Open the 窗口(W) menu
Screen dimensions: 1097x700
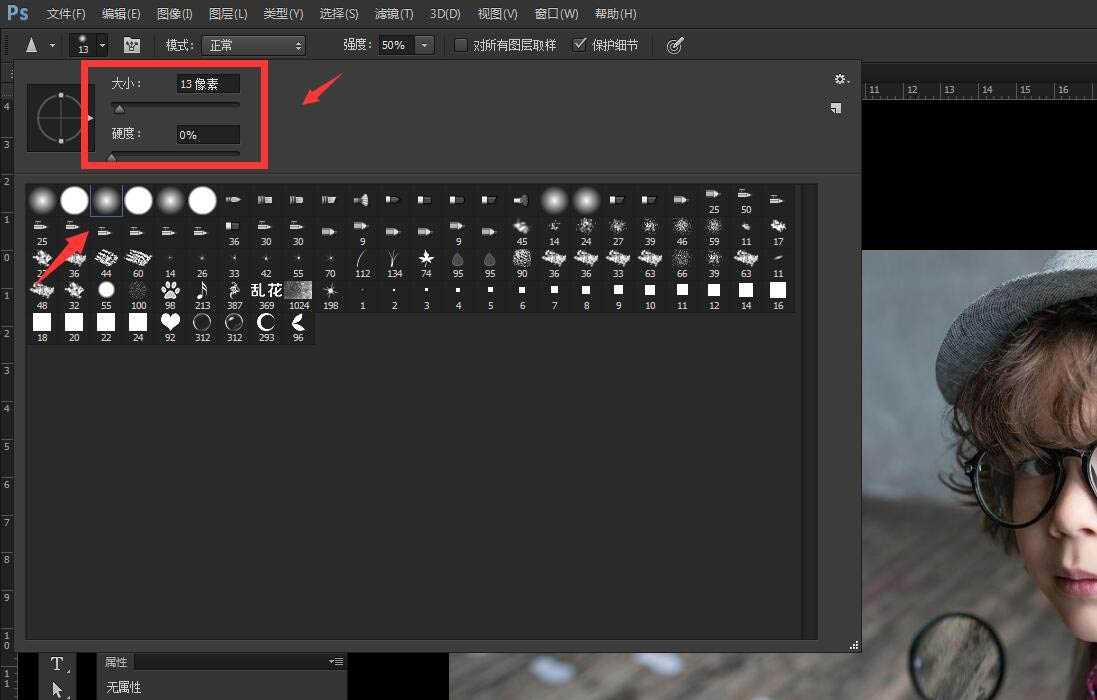[556, 14]
